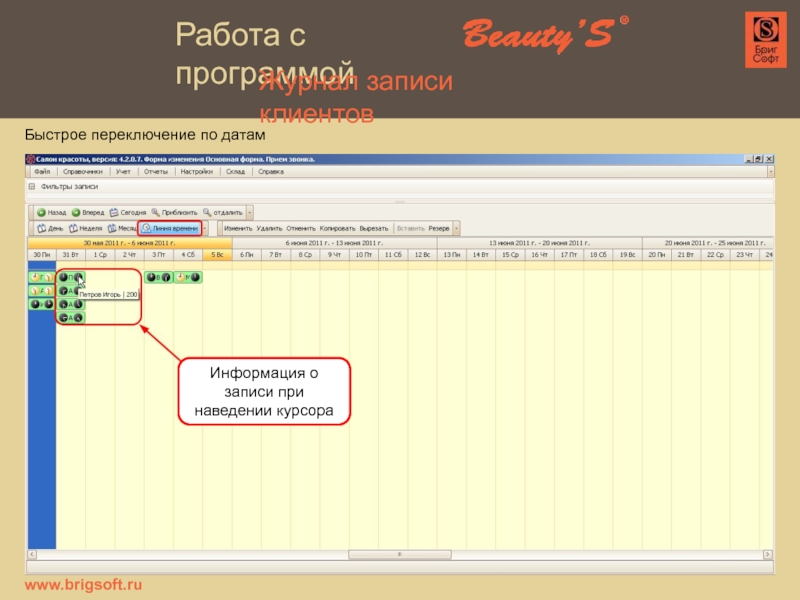Expand the Фильтры записи panel

click(32, 187)
